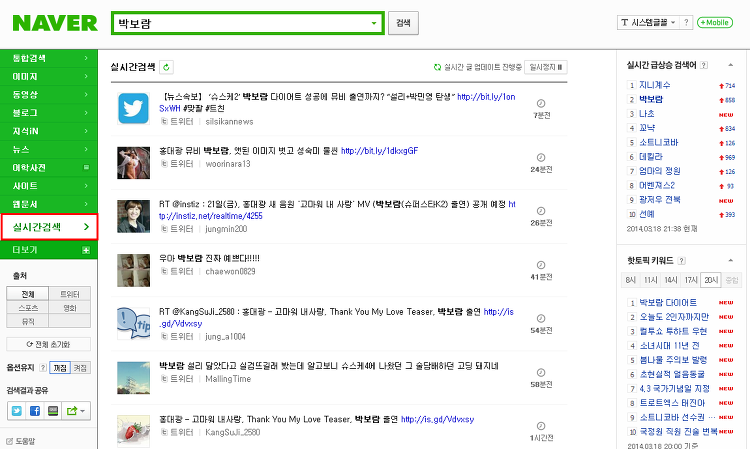Open link http://bit.ly/1dkxgGF

point(379,151)
